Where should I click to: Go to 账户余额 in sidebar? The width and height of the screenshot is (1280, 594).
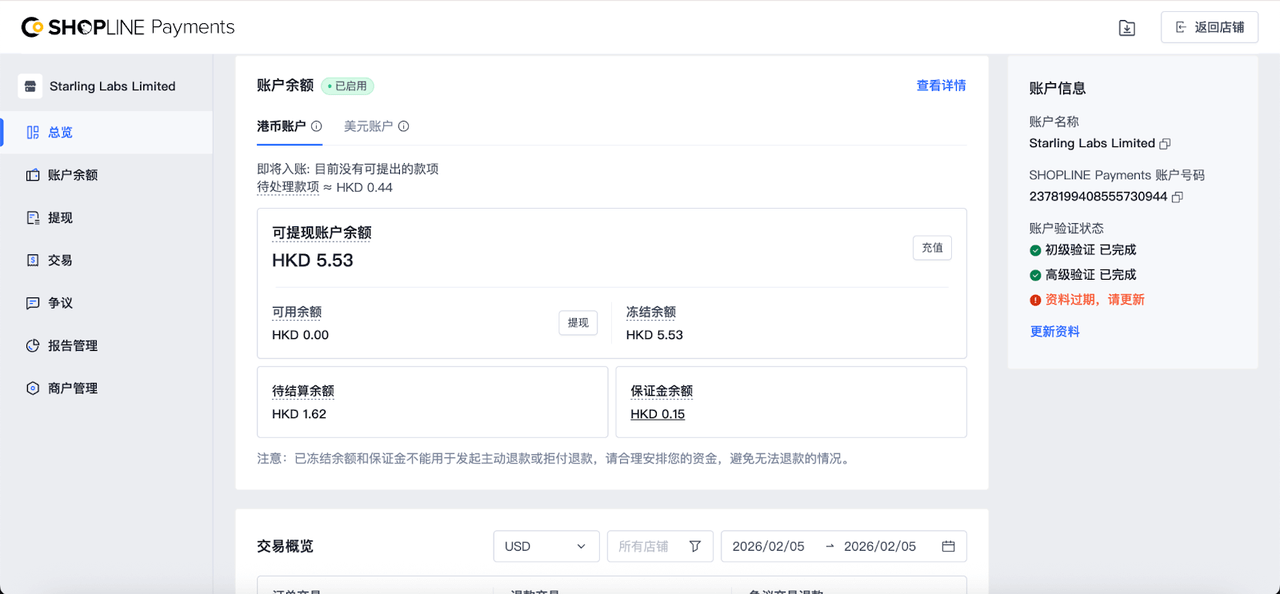[x=72, y=175]
